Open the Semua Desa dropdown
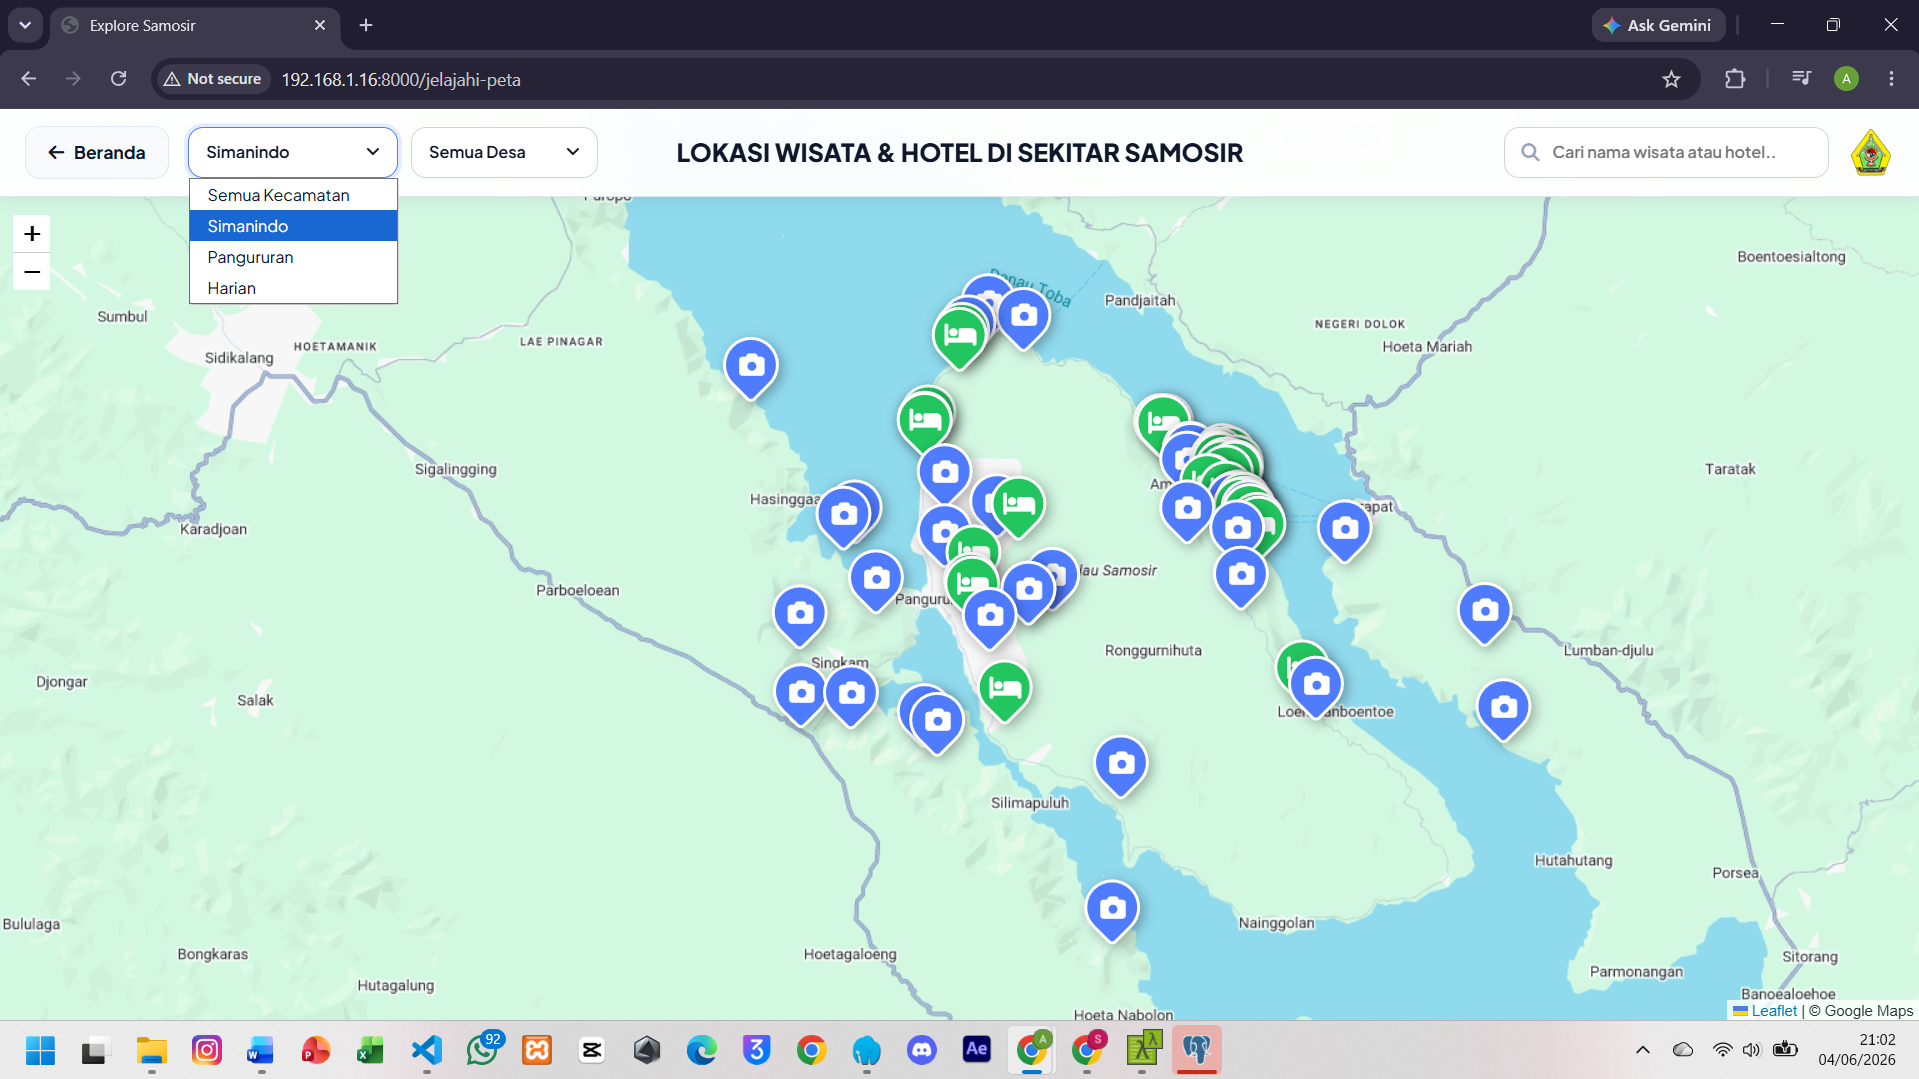The image size is (1919, 1079). [x=504, y=152]
